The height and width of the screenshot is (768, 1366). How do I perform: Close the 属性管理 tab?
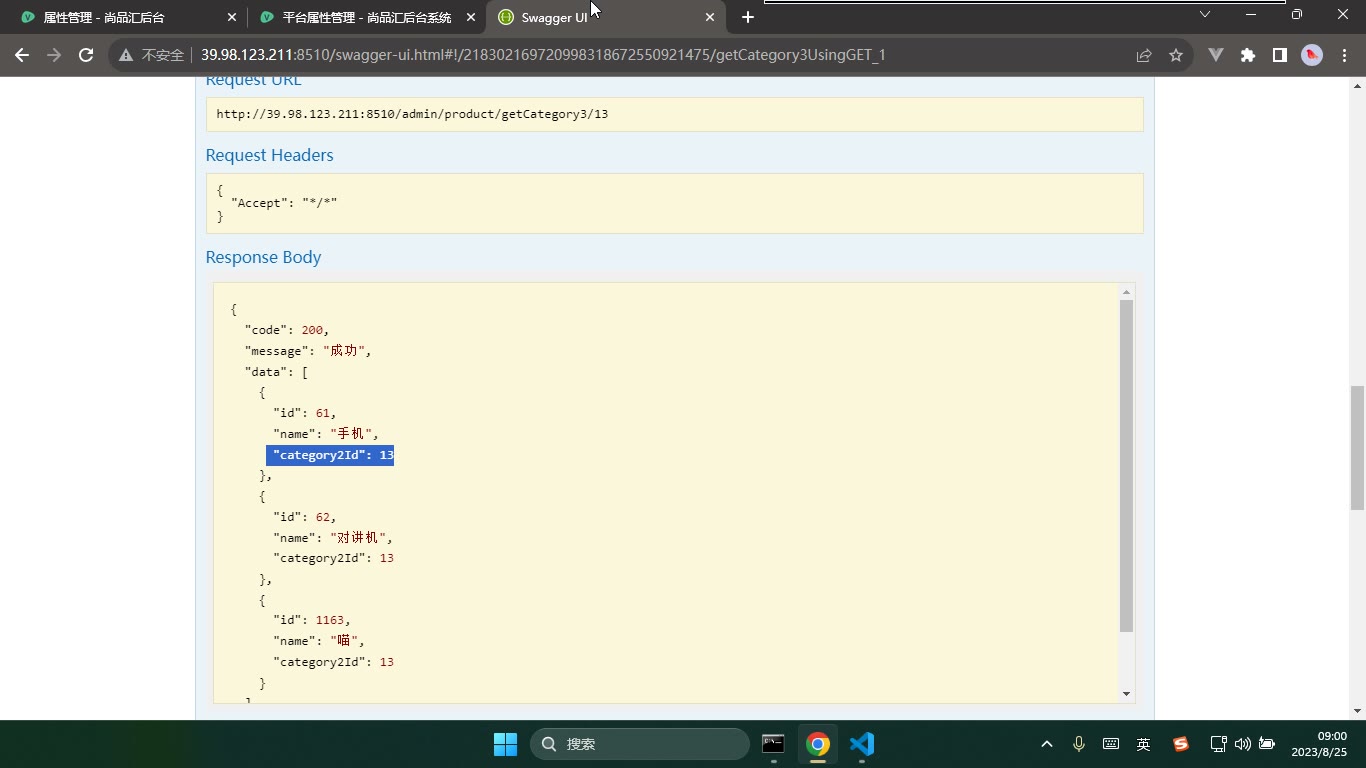pyautogui.click(x=232, y=17)
